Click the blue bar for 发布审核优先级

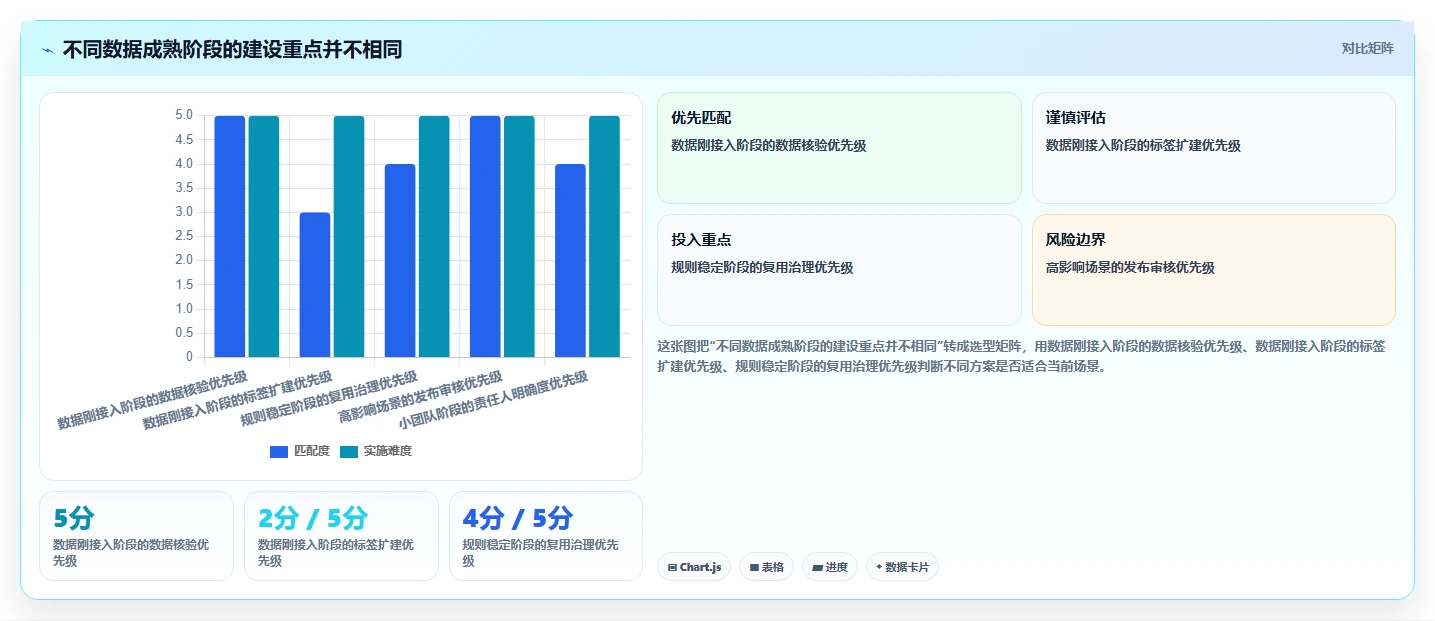click(x=485, y=236)
